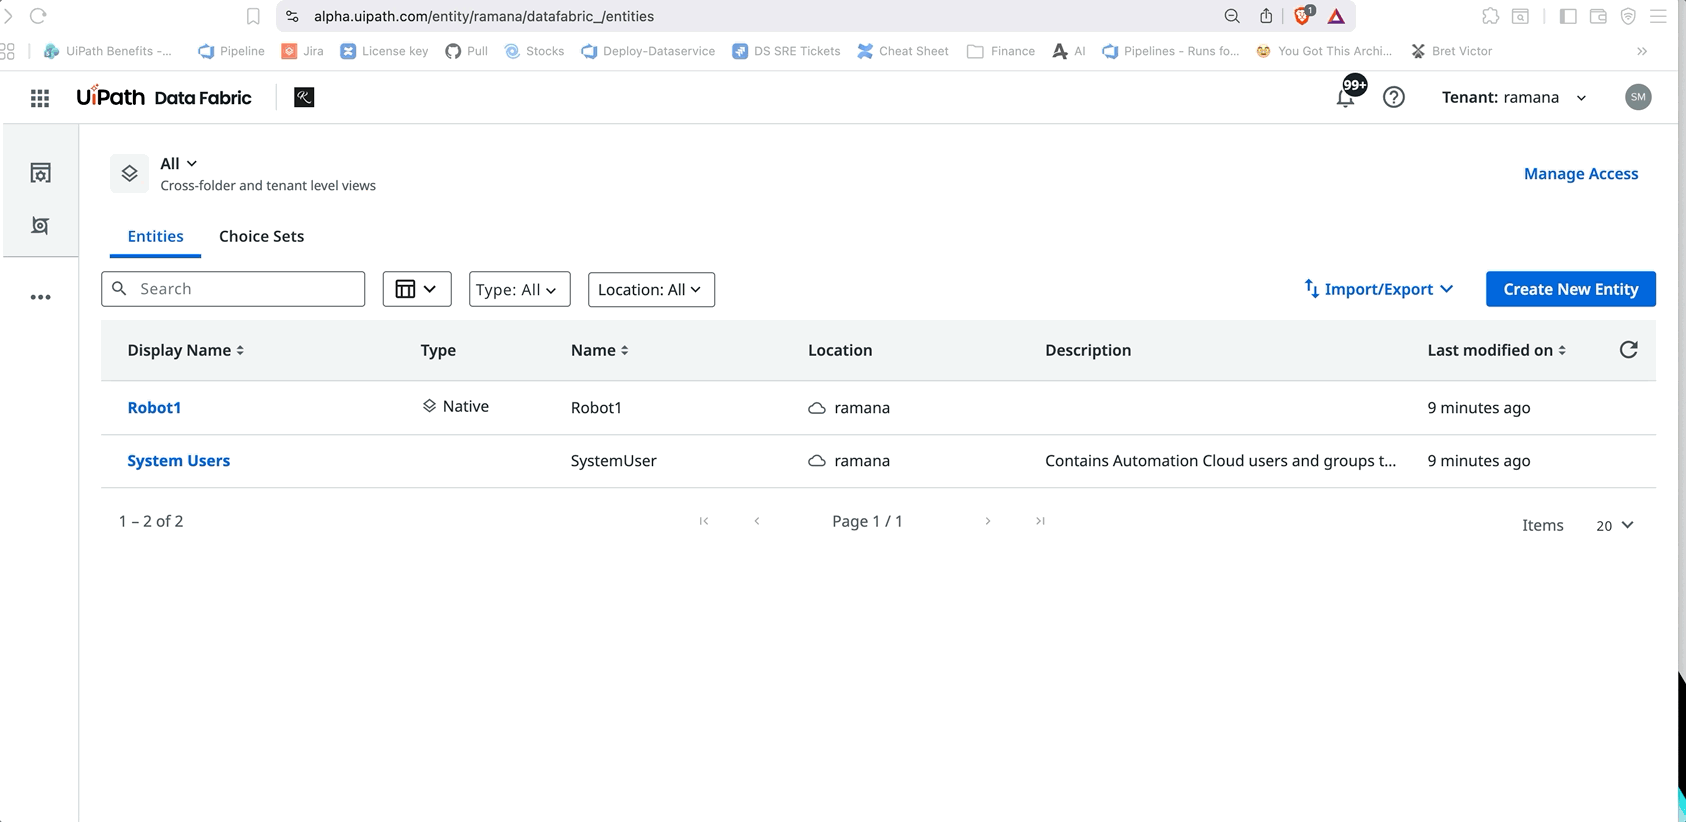Open the DS SRE Tickets bookmark
Screen dimensions: 1686x822
point(786,51)
